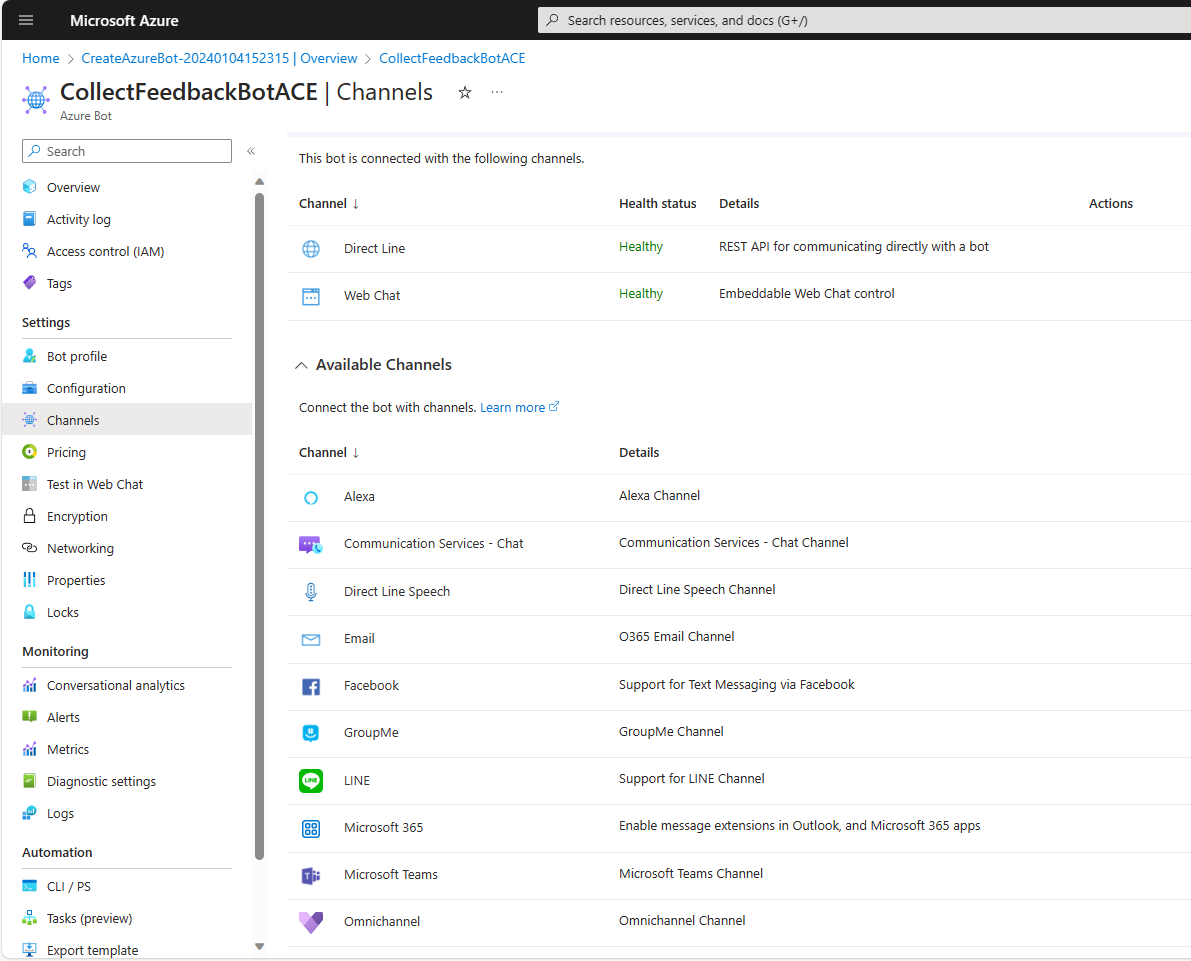
Task: Open the more options ellipsis beside title
Action: tap(497, 92)
